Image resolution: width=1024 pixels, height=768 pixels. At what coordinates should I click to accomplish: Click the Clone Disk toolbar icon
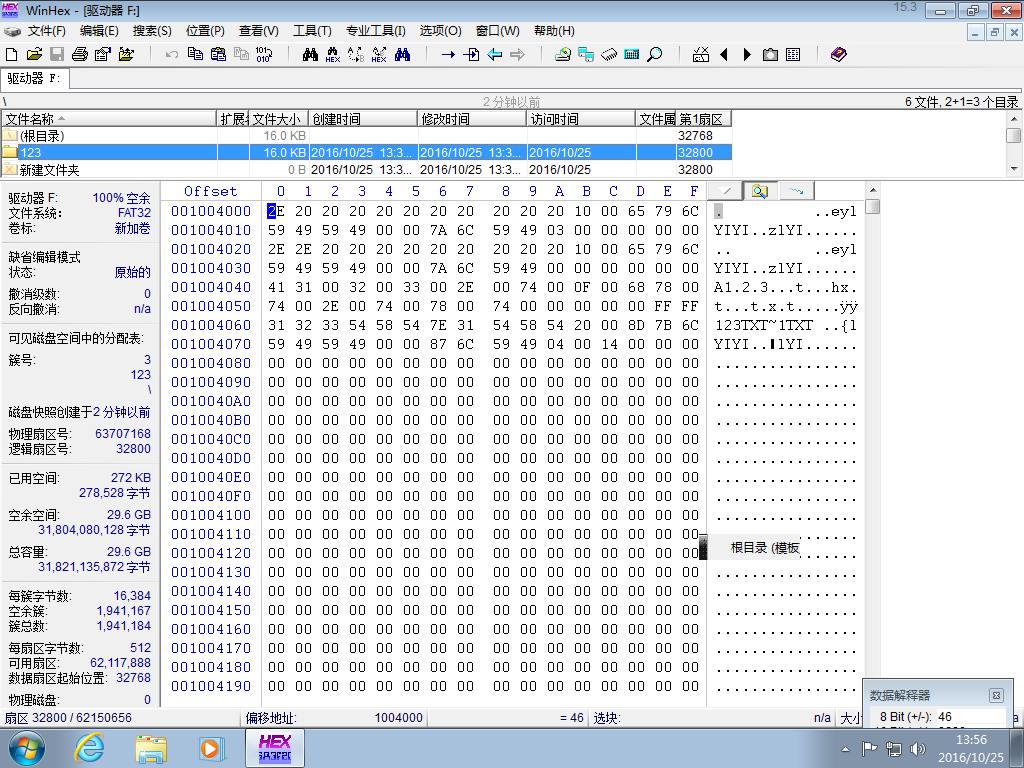586,54
